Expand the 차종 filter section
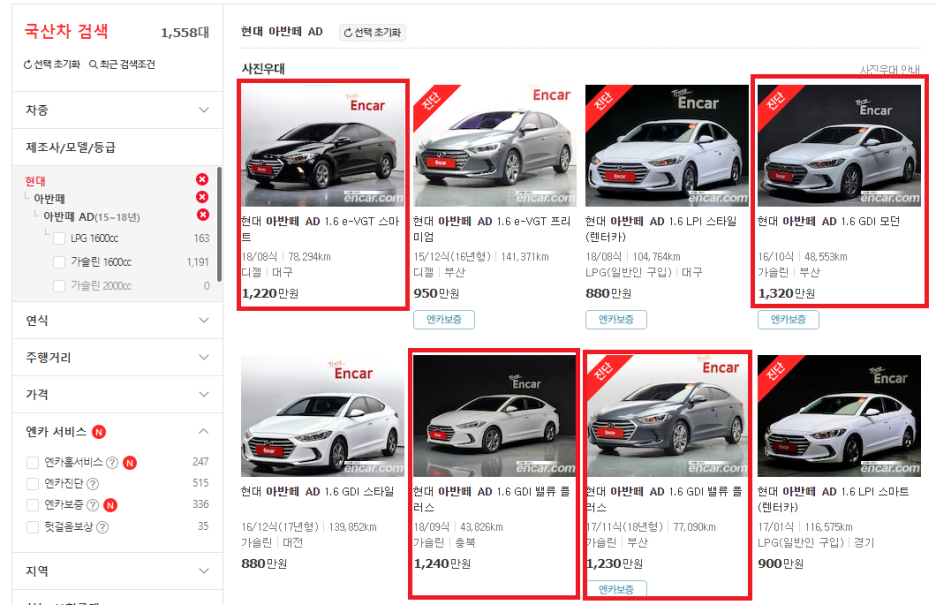 [x=117, y=110]
